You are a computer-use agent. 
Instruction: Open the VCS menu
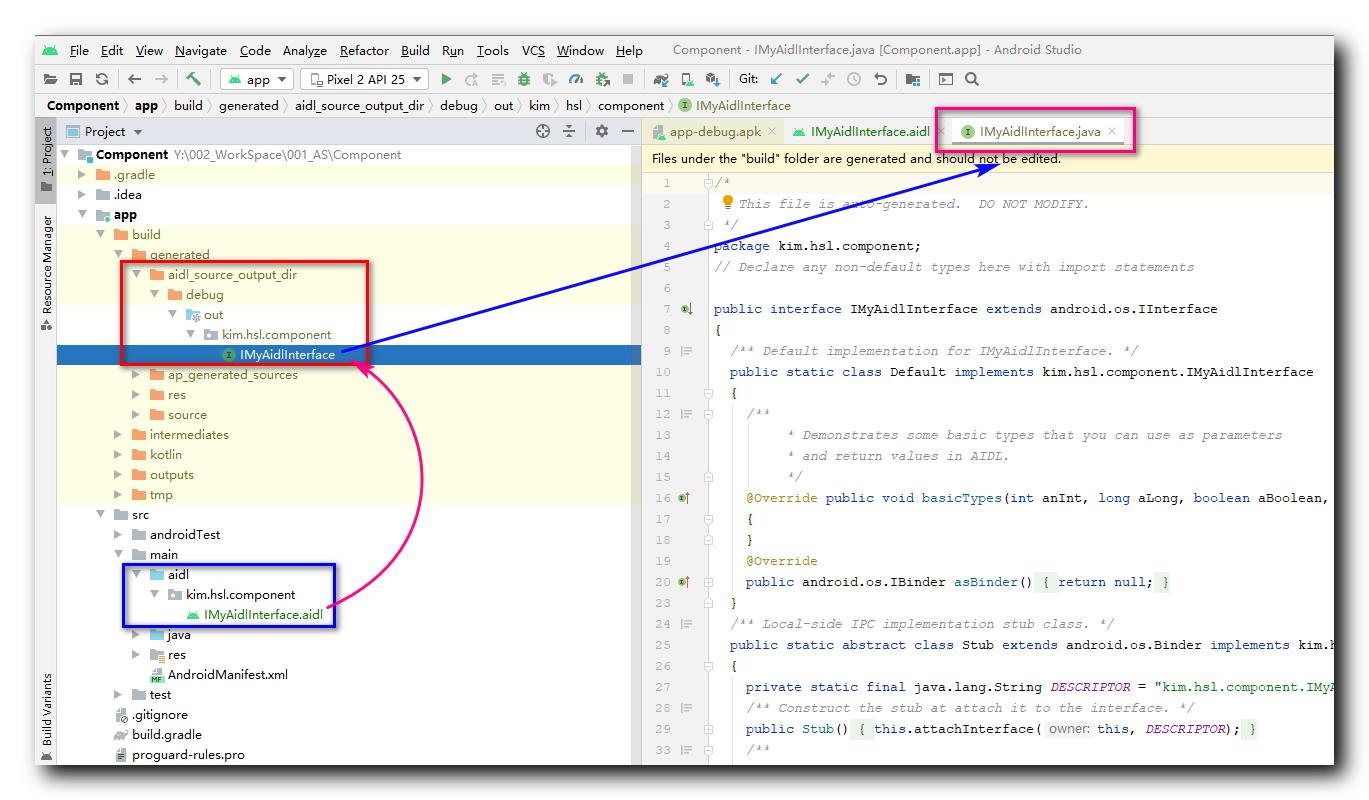(x=533, y=50)
